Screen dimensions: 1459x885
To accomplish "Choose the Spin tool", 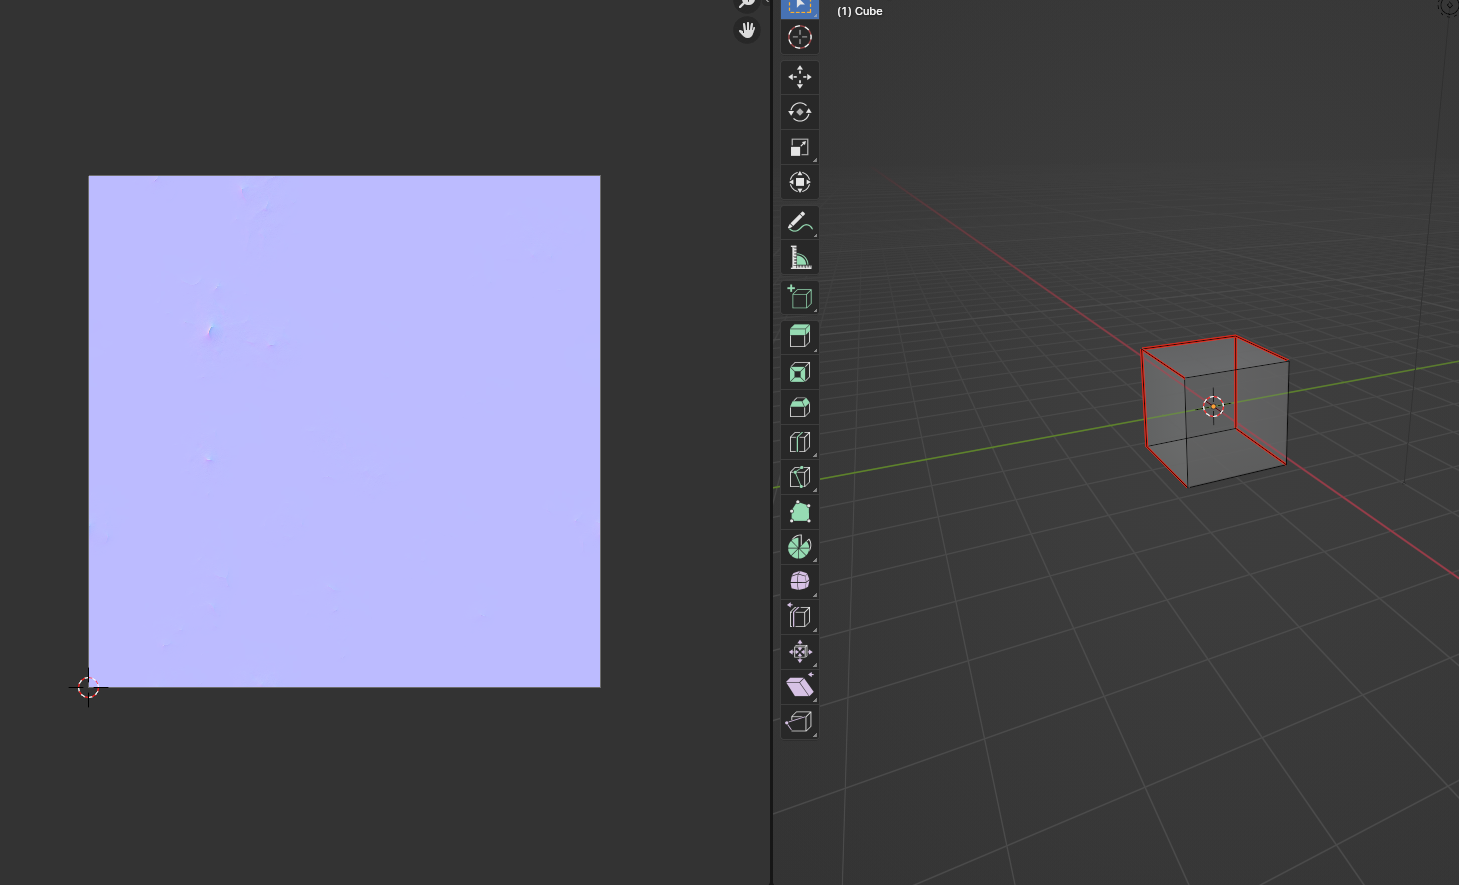I will click(799, 547).
